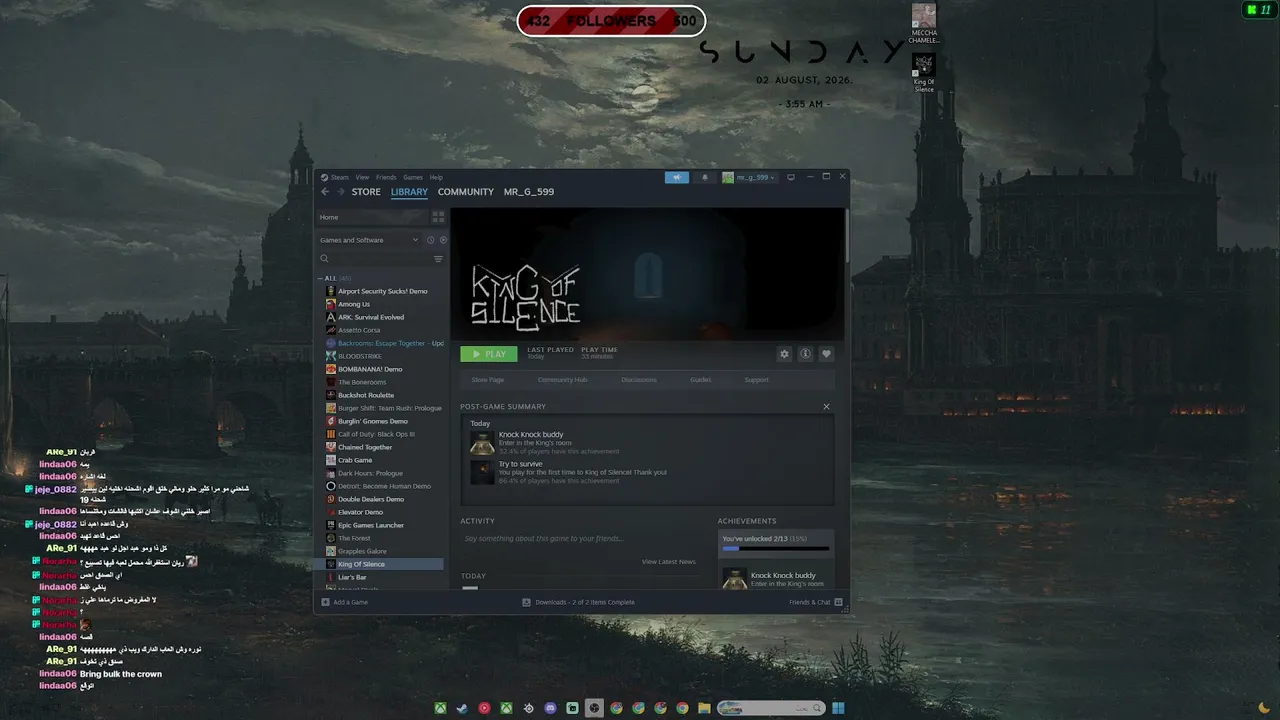The height and width of the screenshot is (720, 1280).
Task: Collapse the ALL games category
Action: coord(321,278)
